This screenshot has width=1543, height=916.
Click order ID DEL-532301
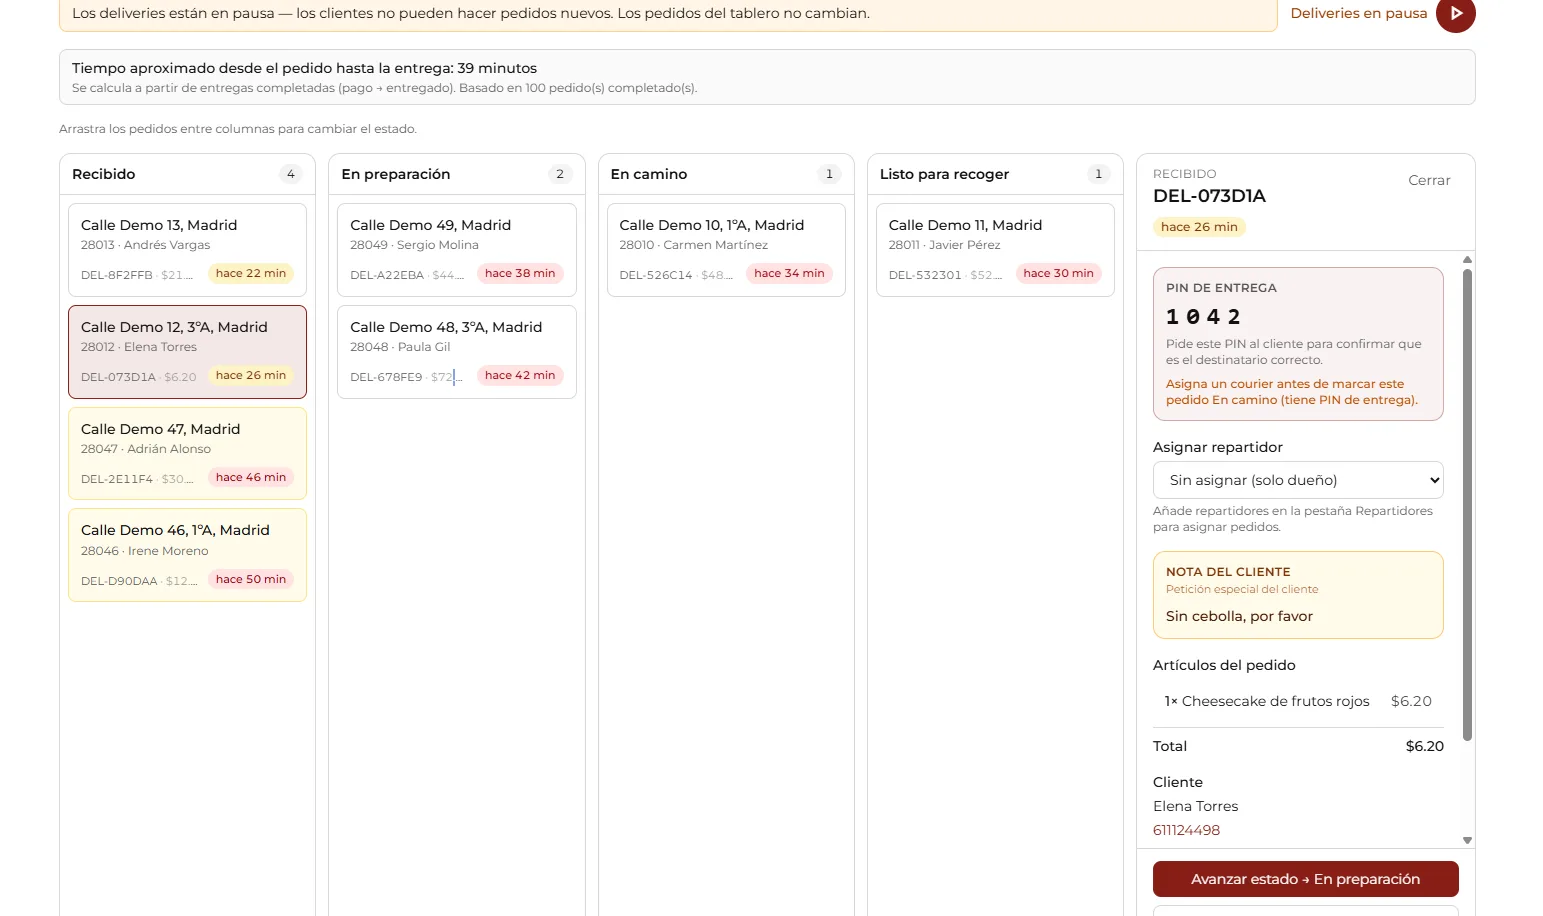pos(925,275)
